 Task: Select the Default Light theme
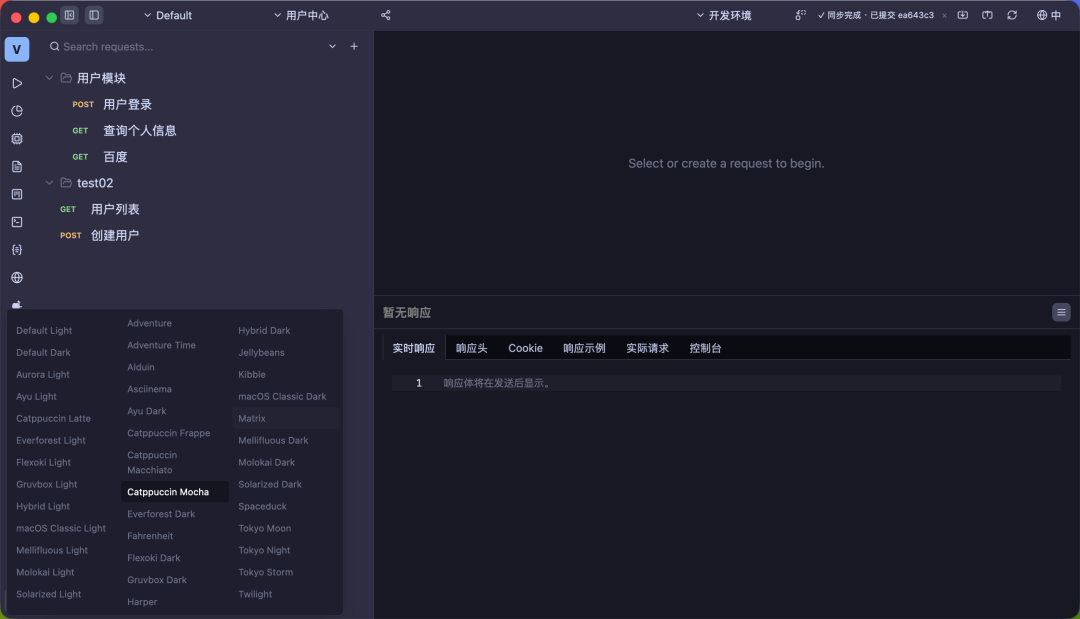[44, 331]
